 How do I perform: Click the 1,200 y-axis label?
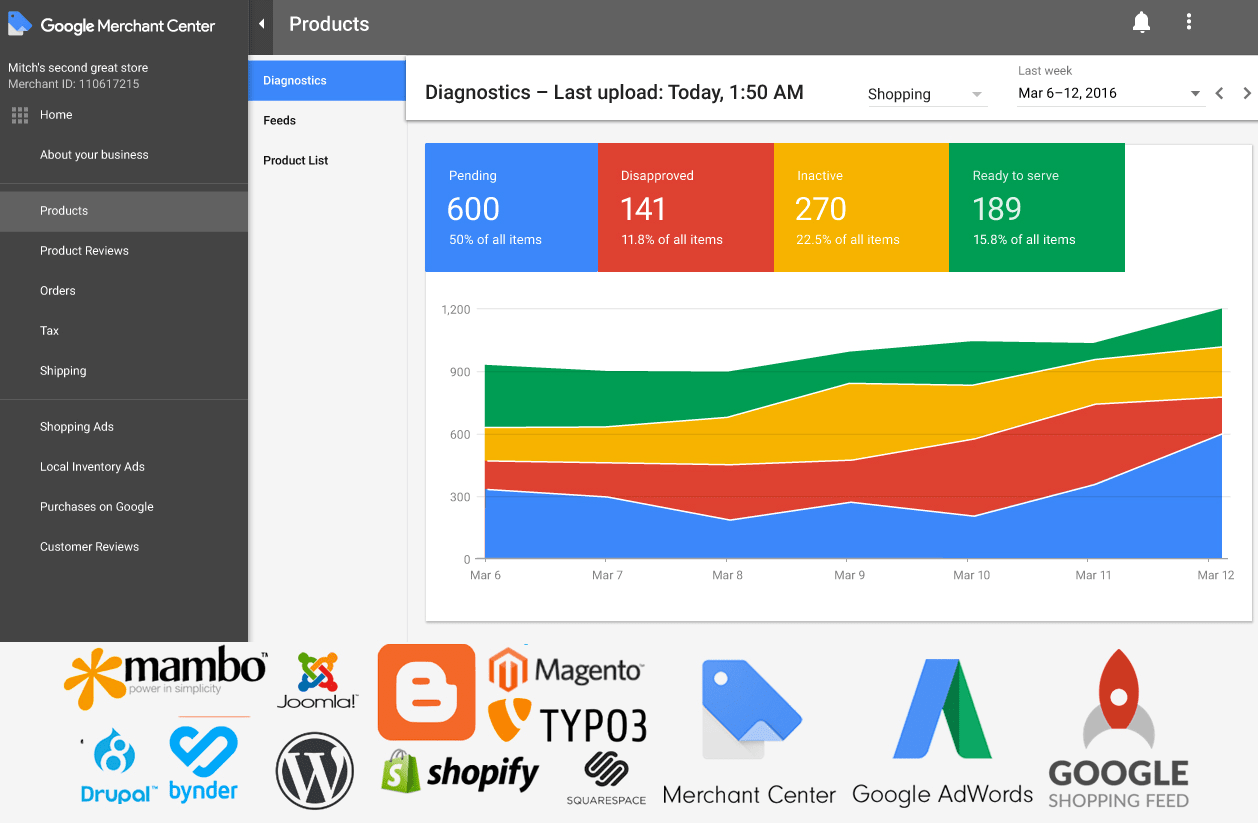tap(456, 310)
